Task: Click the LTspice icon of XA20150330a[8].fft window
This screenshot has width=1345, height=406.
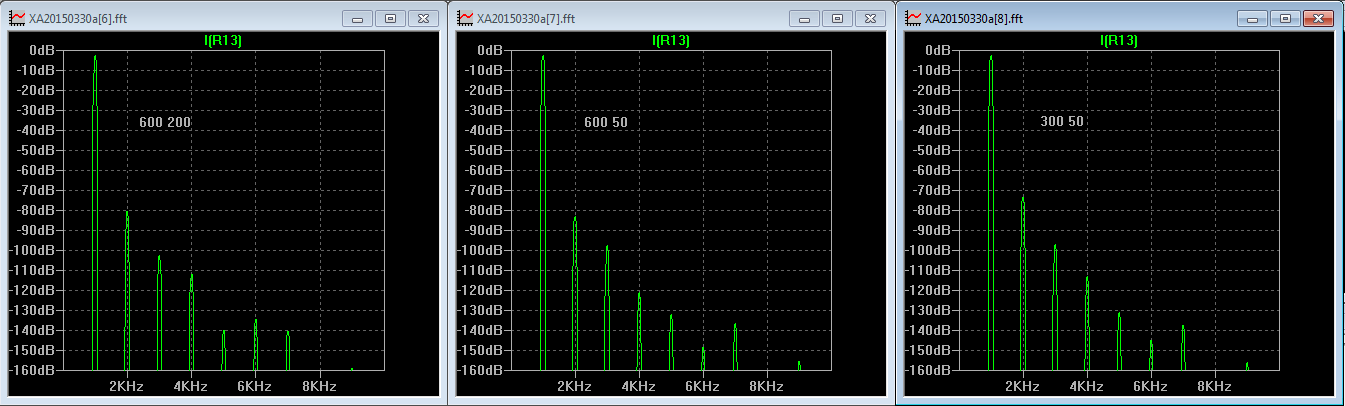Action: (x=913, y=18)
